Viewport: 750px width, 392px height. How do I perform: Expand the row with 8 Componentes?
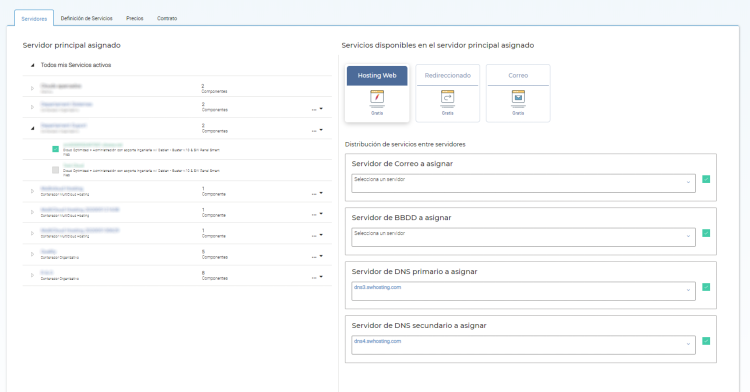(33, 275)
